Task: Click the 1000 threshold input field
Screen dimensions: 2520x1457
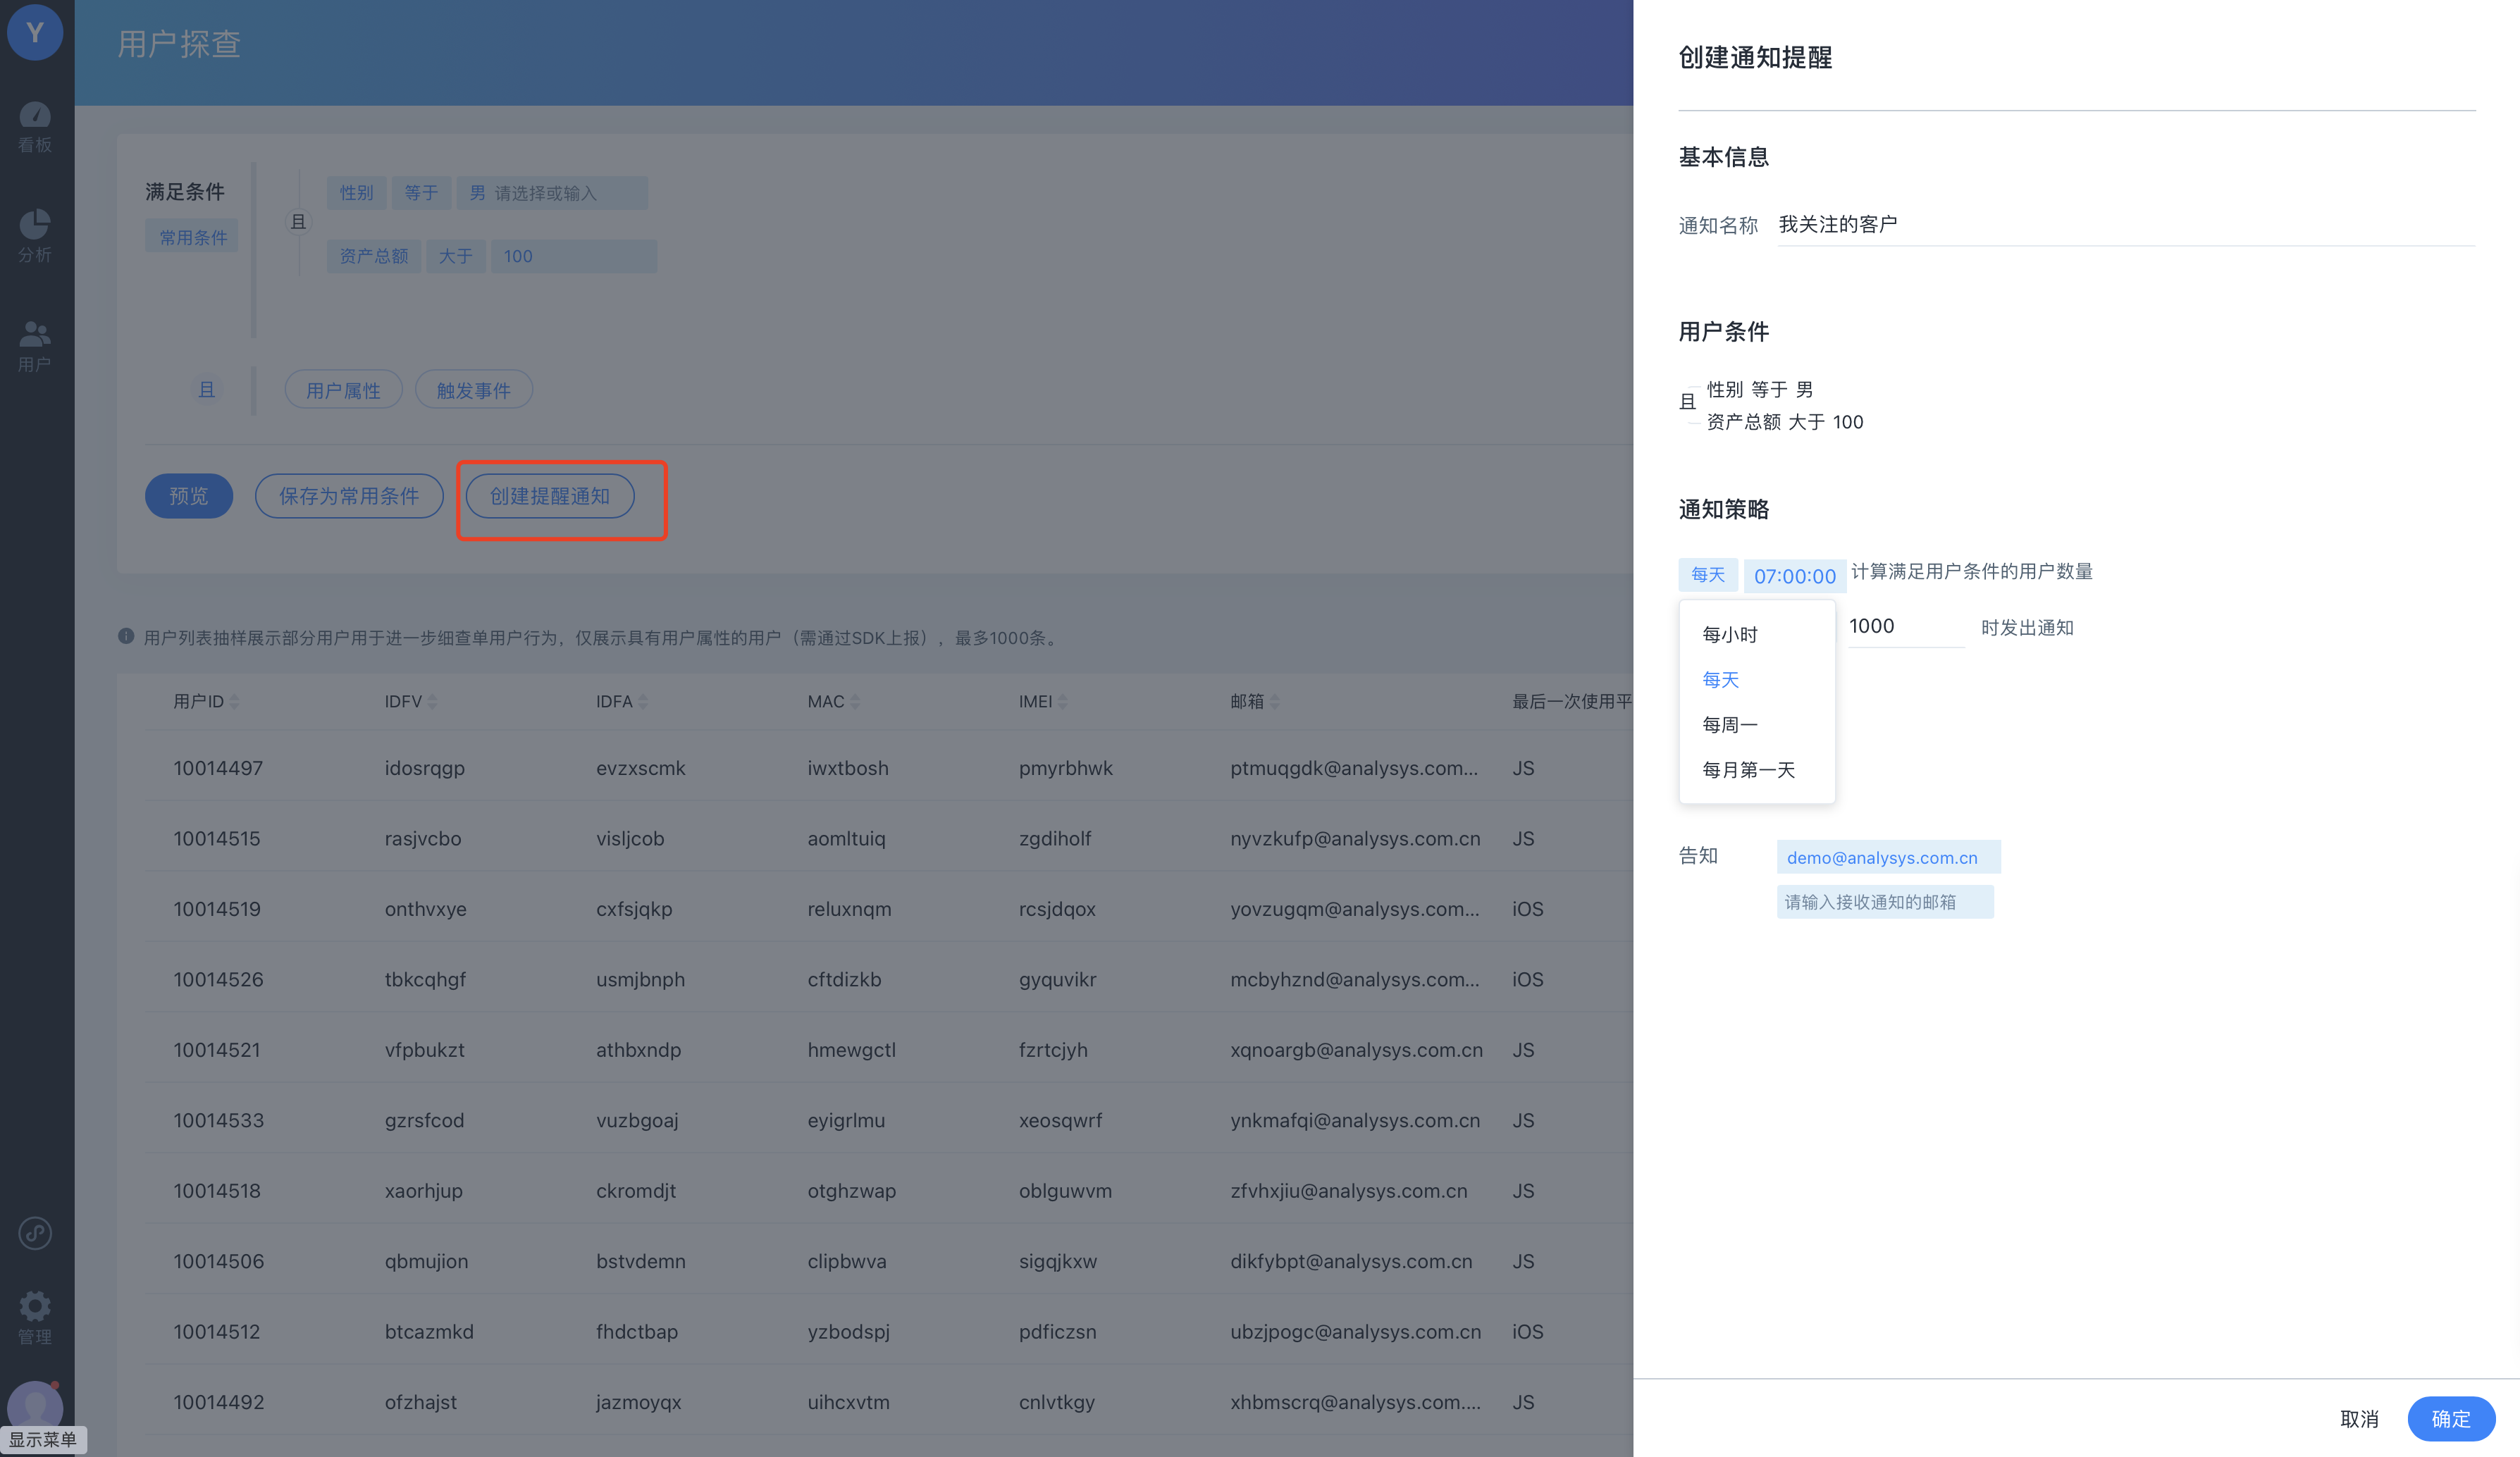Action: pos(1906,626)
